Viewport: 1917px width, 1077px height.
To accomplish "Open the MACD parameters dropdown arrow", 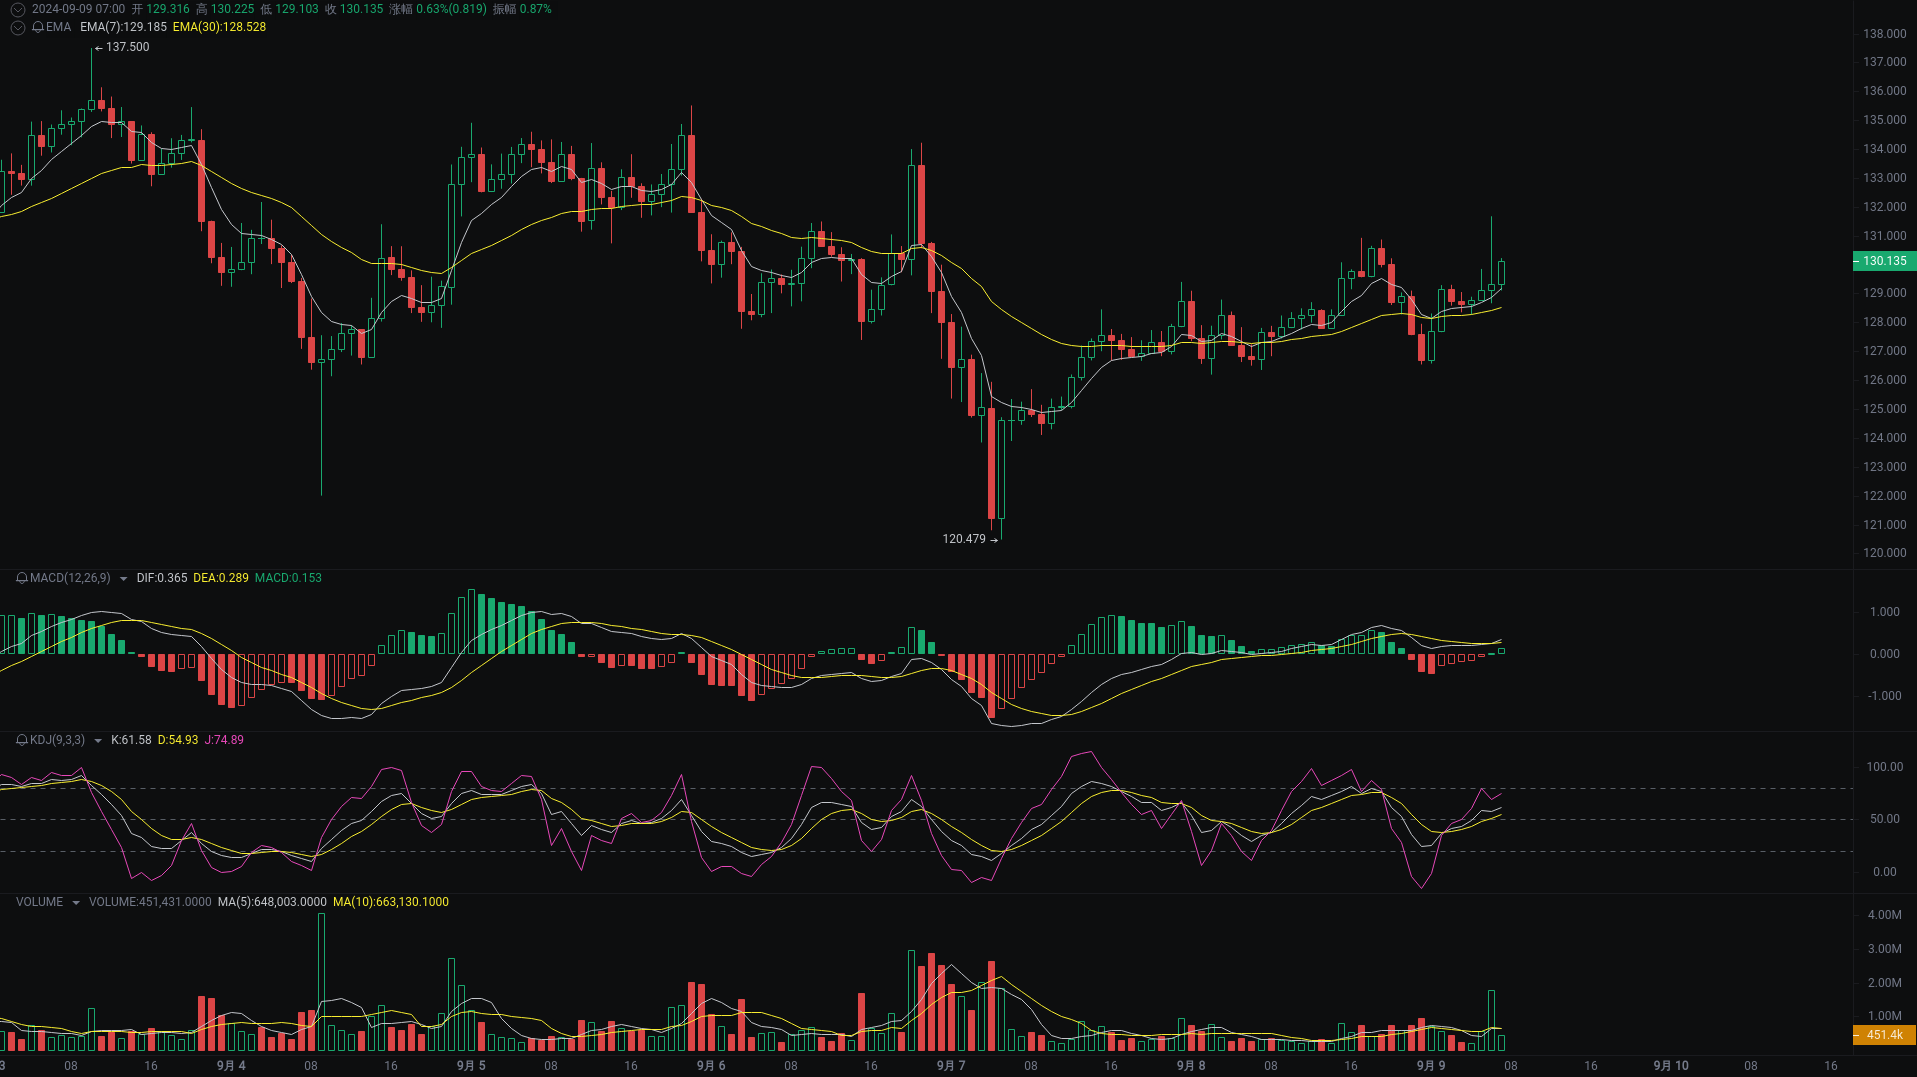I will (122, 578).
